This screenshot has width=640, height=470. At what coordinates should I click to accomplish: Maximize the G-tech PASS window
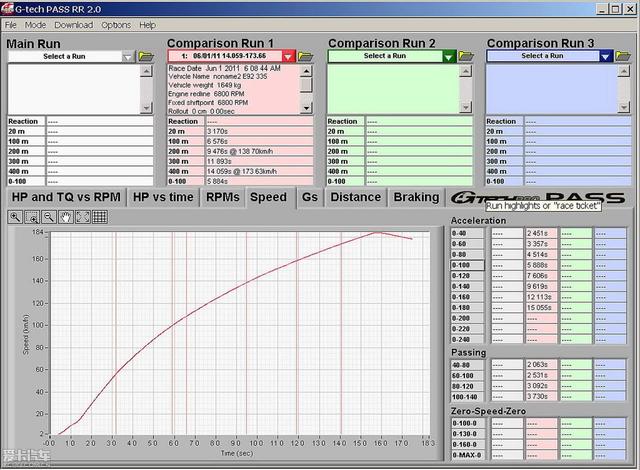point(616,9)
